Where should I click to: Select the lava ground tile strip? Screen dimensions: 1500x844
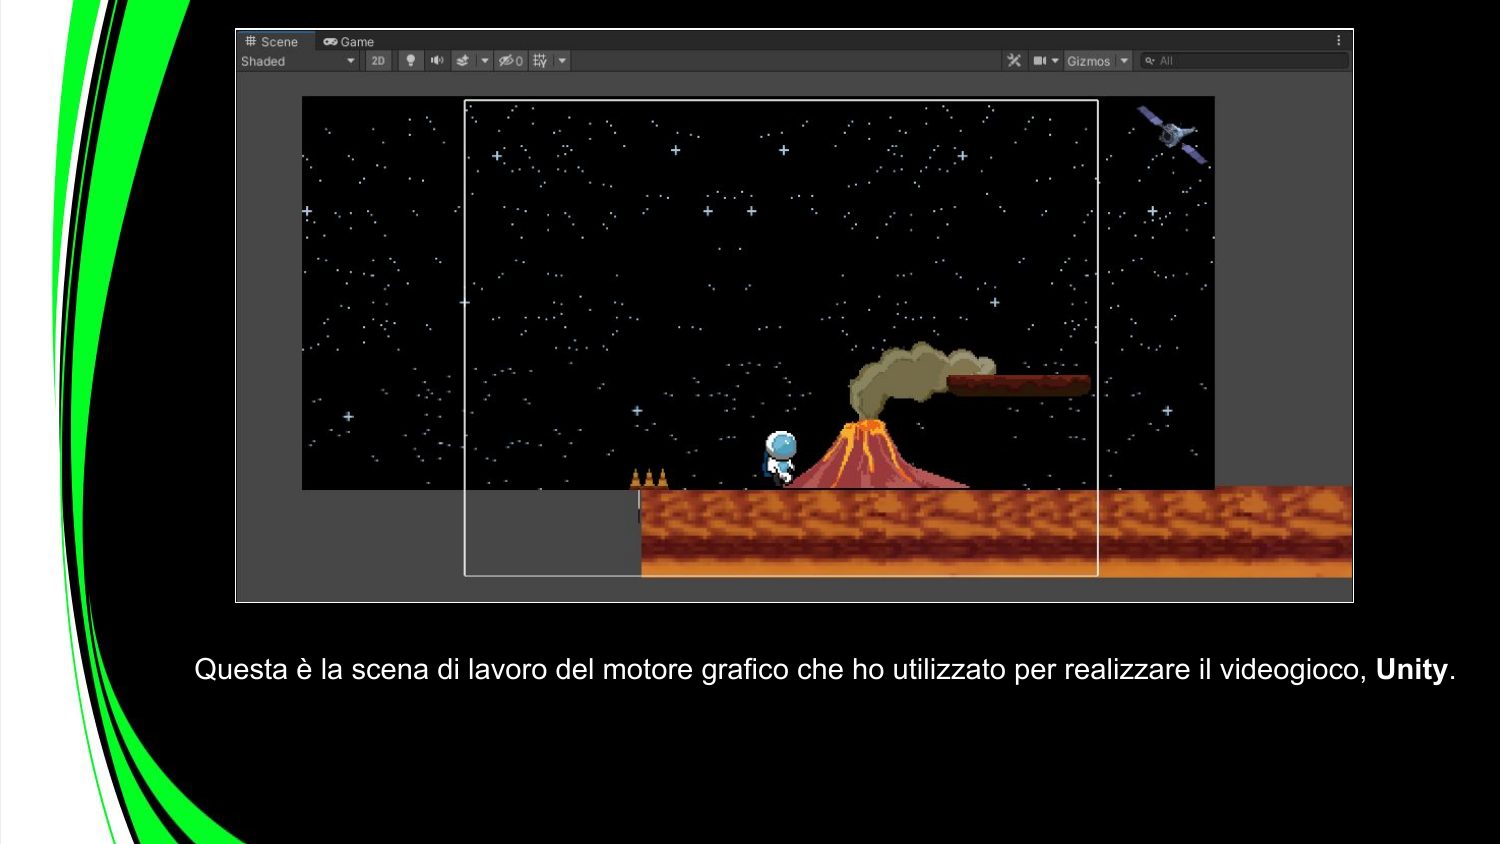pyautogui.click(x=996, y=532)
